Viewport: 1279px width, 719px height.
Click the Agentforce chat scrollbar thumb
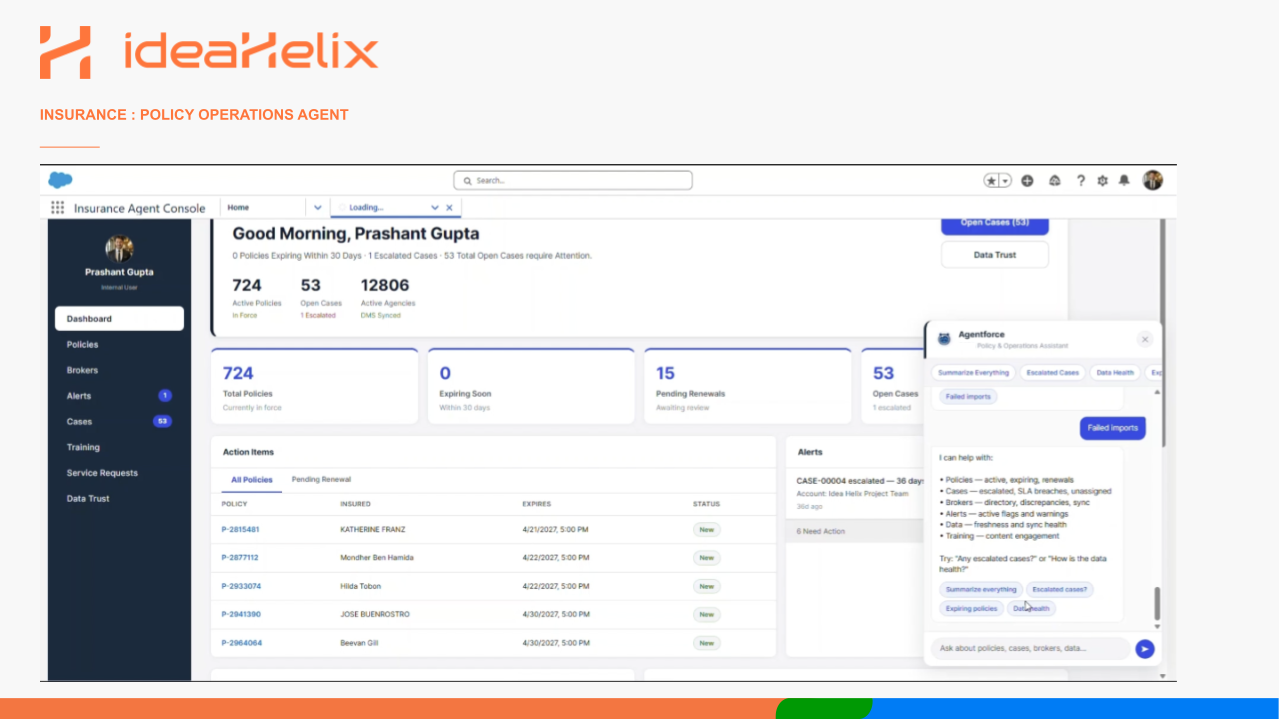click(1158, 604)
